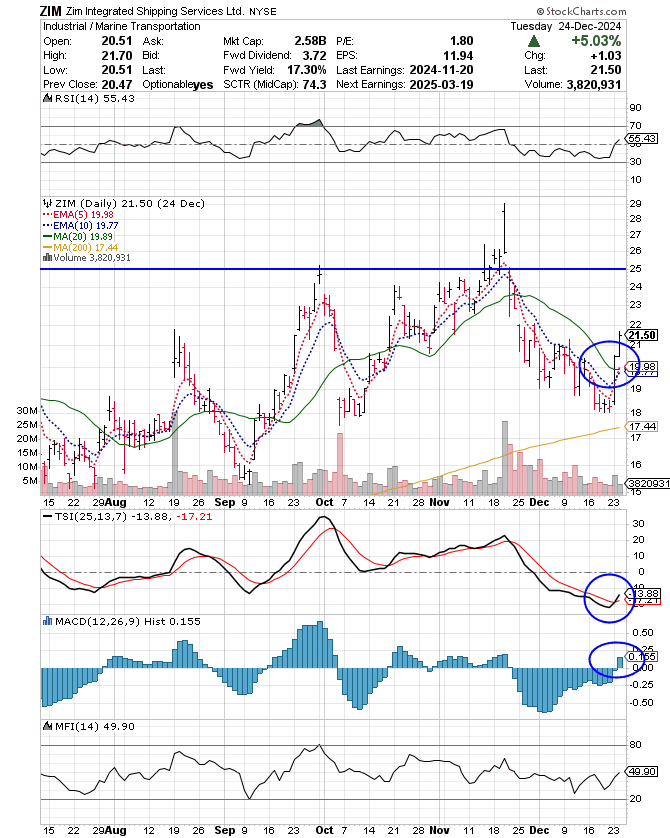
Task: Click the MFI(14) 49.90 panel label
Action: [x=95, y=726]
